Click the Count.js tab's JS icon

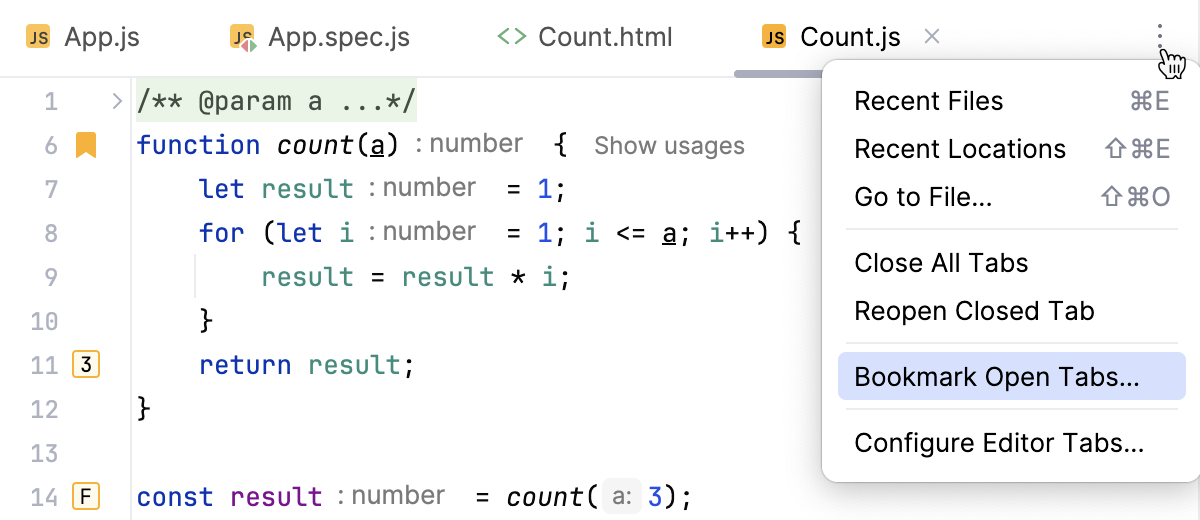point(774,38)
